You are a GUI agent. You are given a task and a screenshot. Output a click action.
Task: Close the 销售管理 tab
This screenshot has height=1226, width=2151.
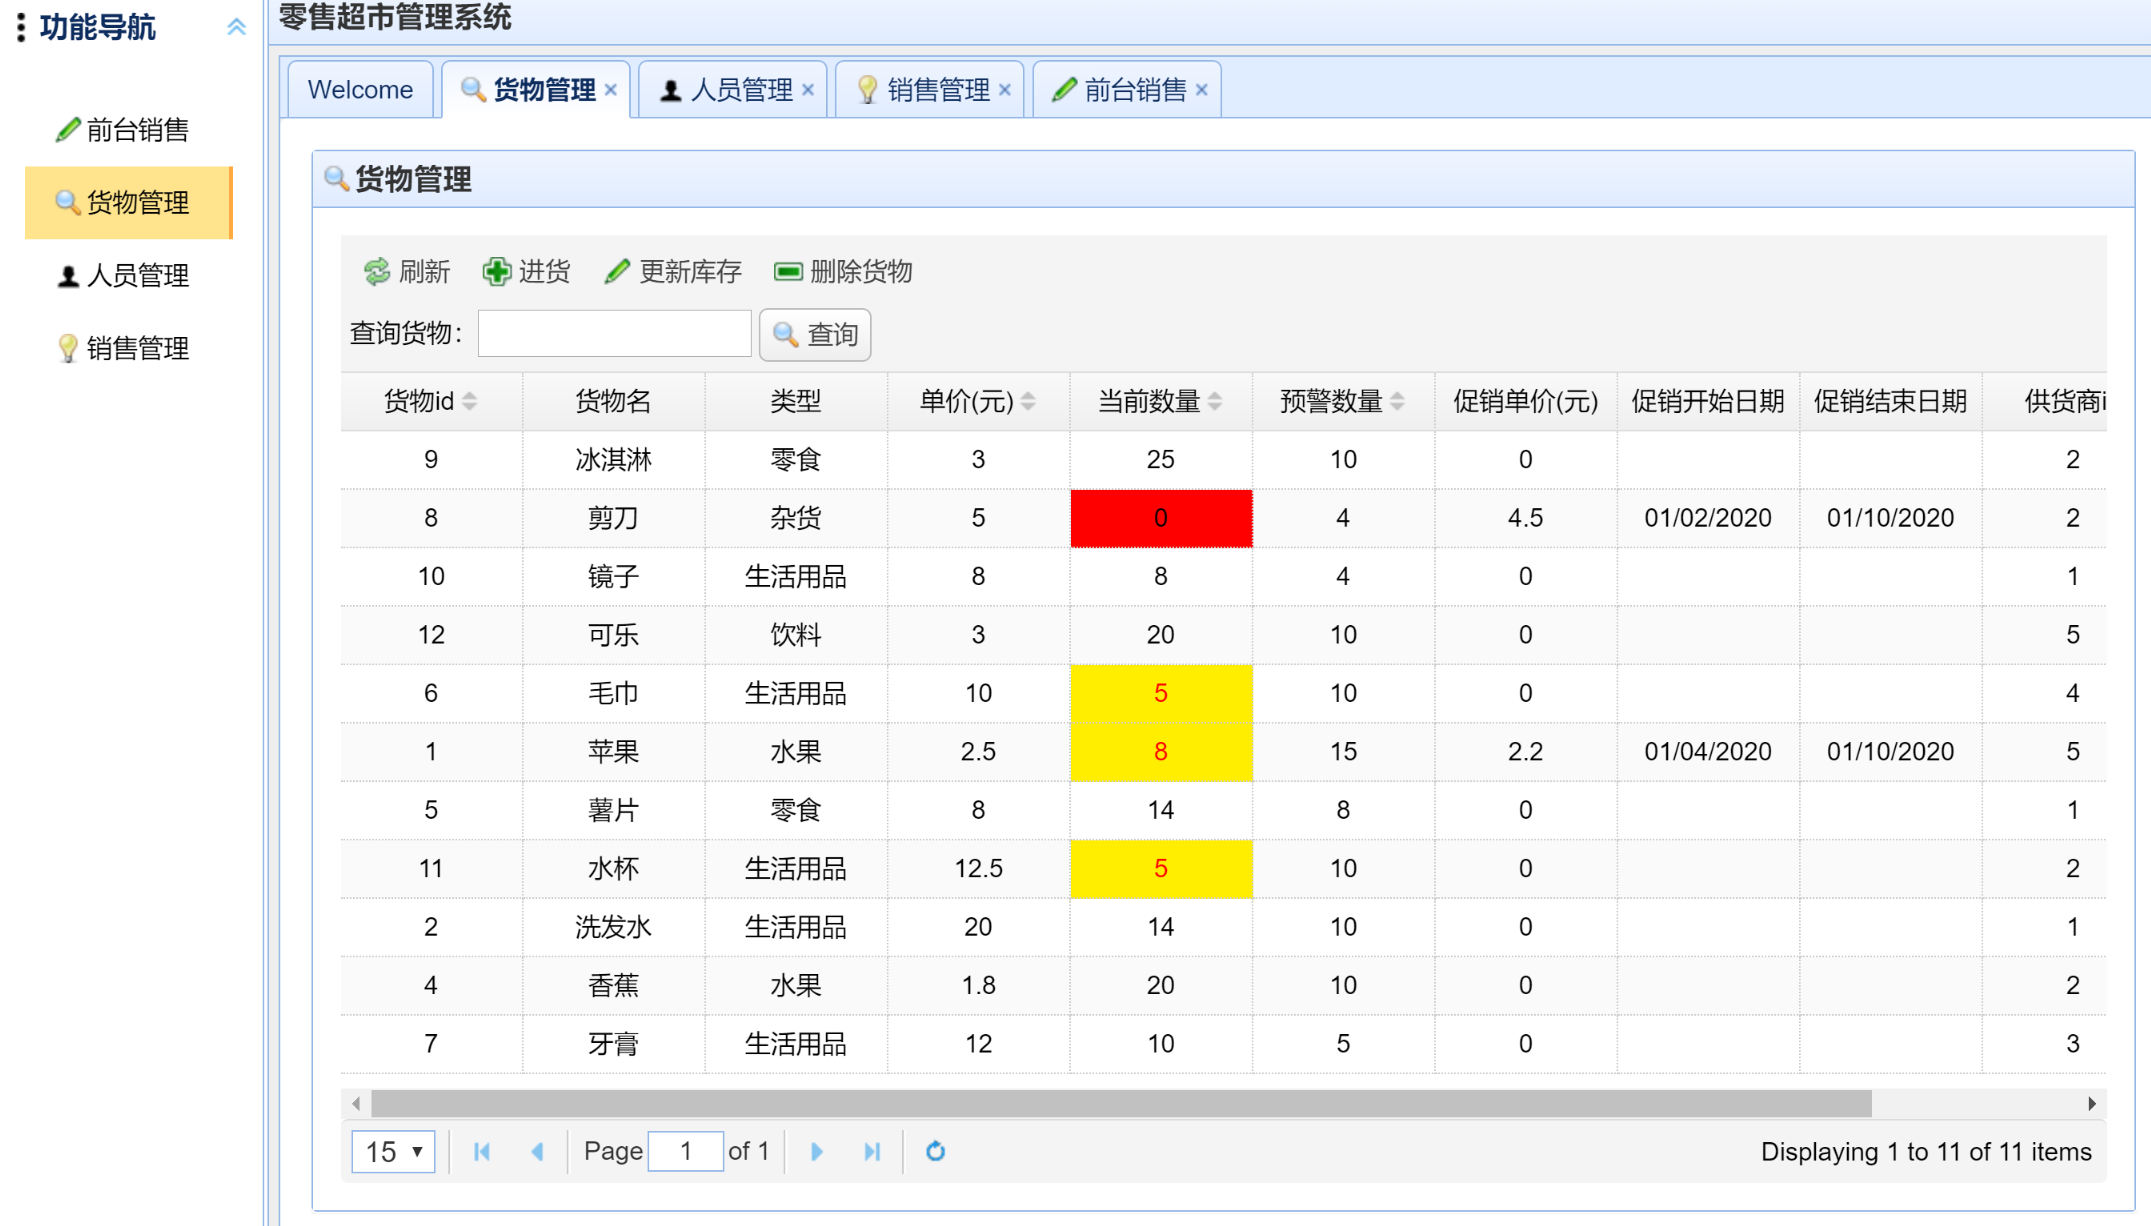click(1005, 90)
